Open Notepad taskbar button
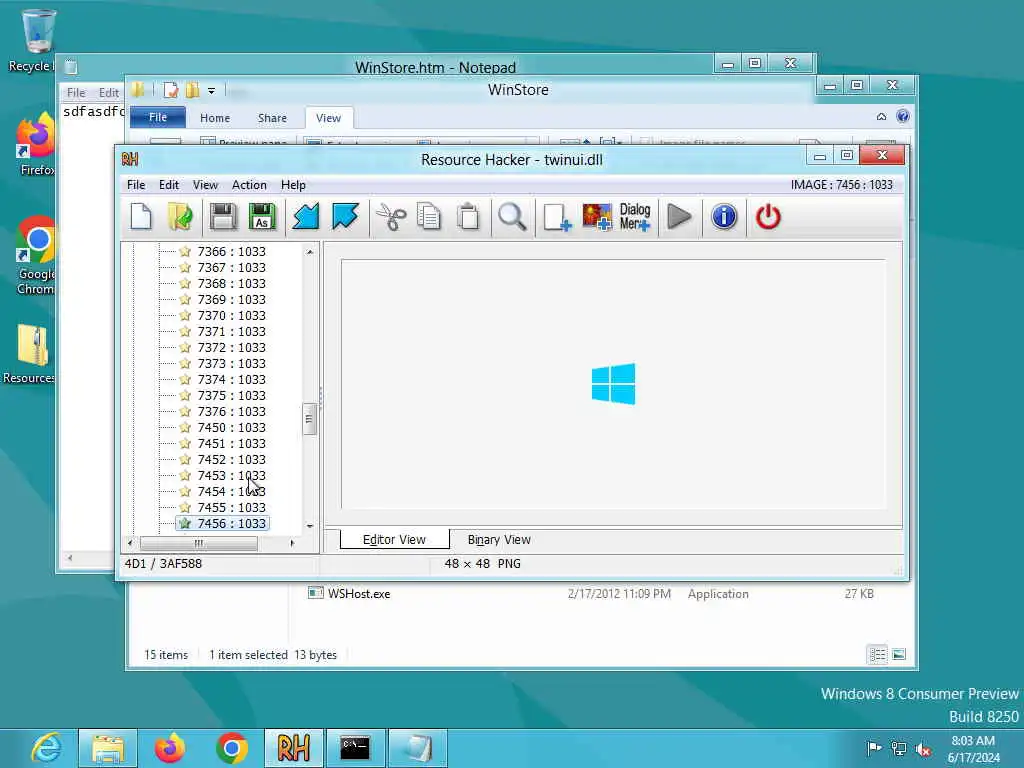 pos(417,748)
